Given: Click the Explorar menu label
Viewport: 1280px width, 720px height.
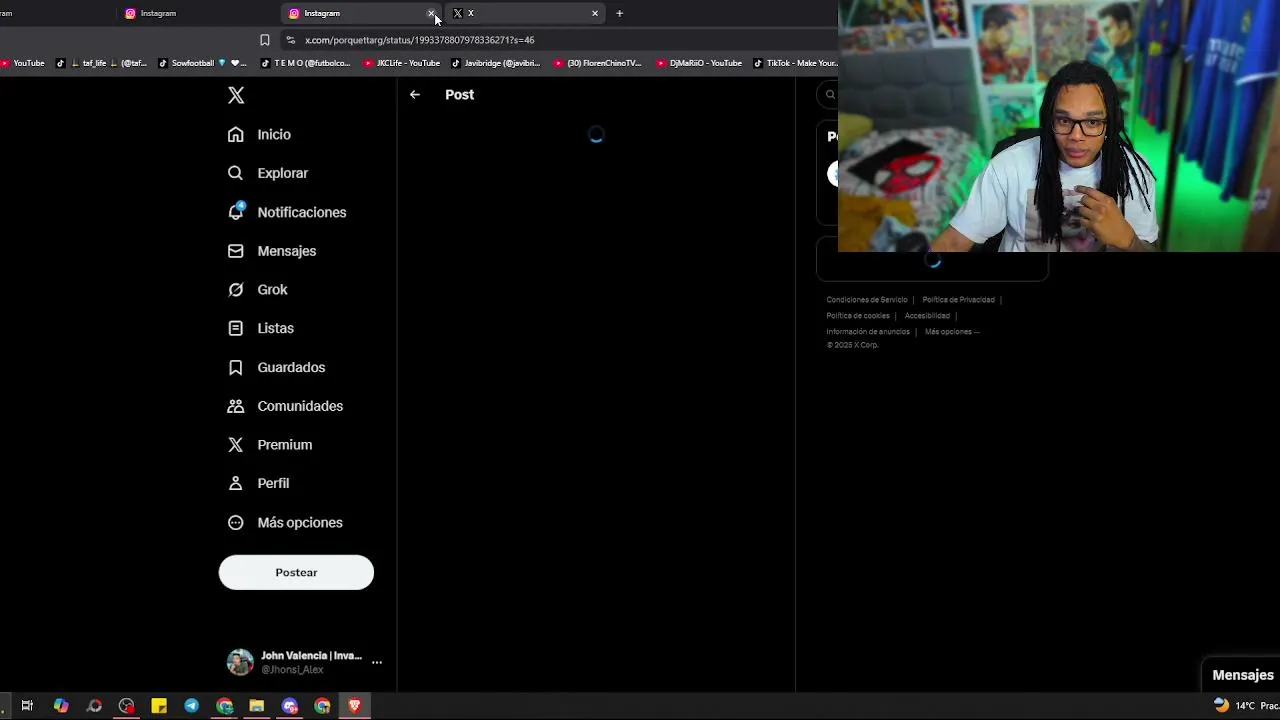Looking at the screenshot, I should click(283, 173).
